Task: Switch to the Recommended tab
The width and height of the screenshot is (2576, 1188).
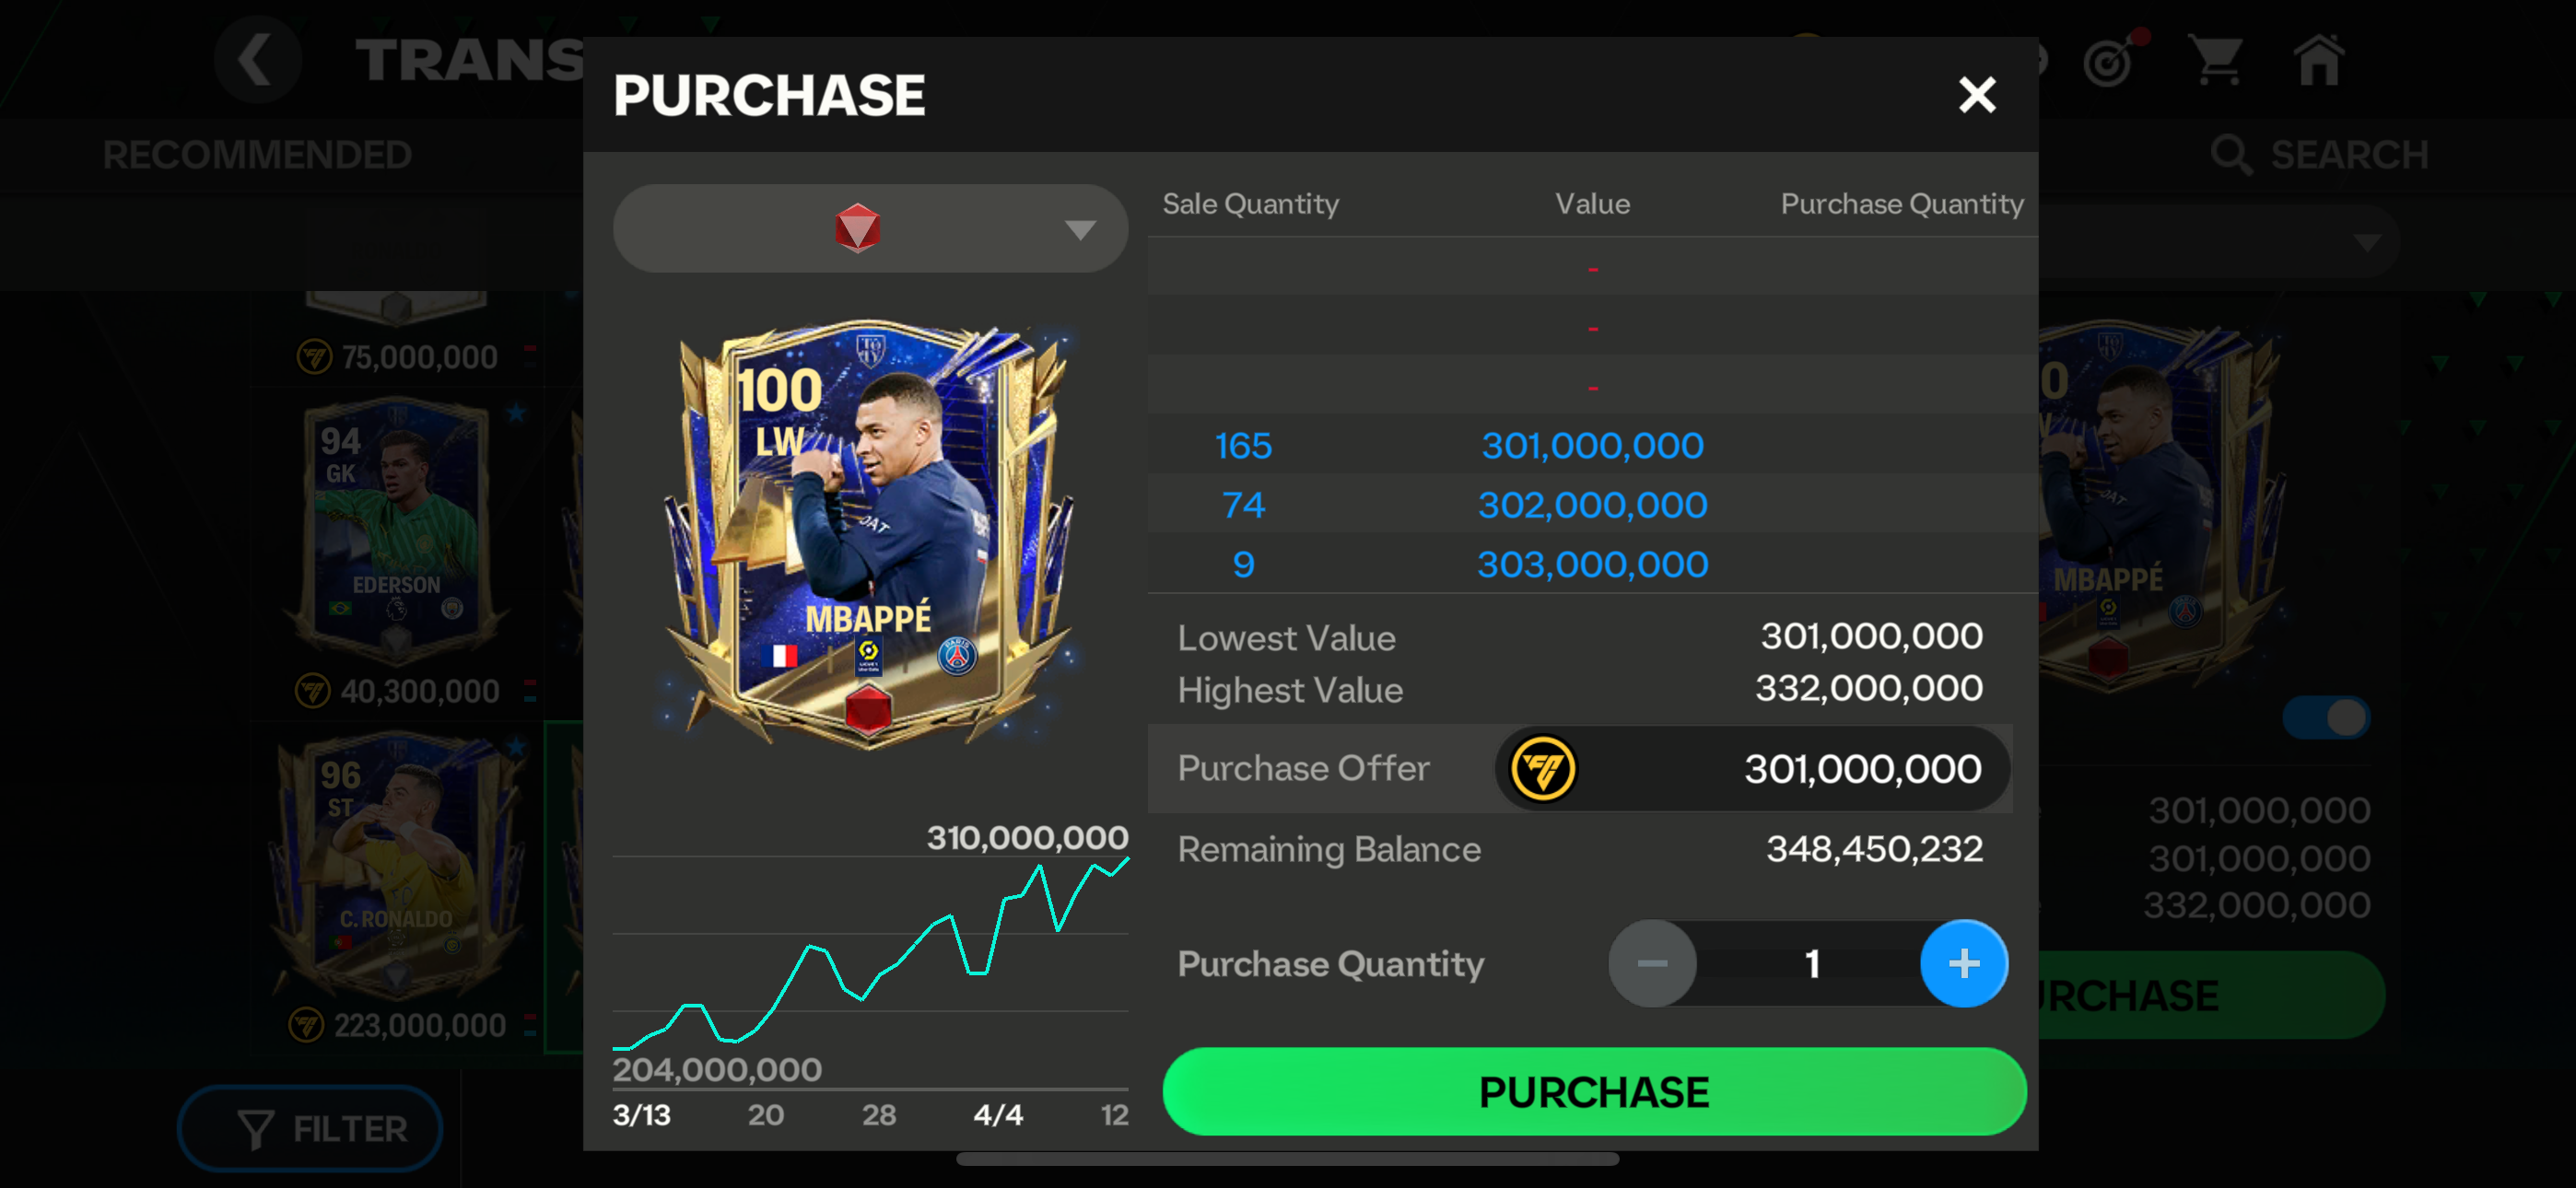Action: [x=257, y=155]
